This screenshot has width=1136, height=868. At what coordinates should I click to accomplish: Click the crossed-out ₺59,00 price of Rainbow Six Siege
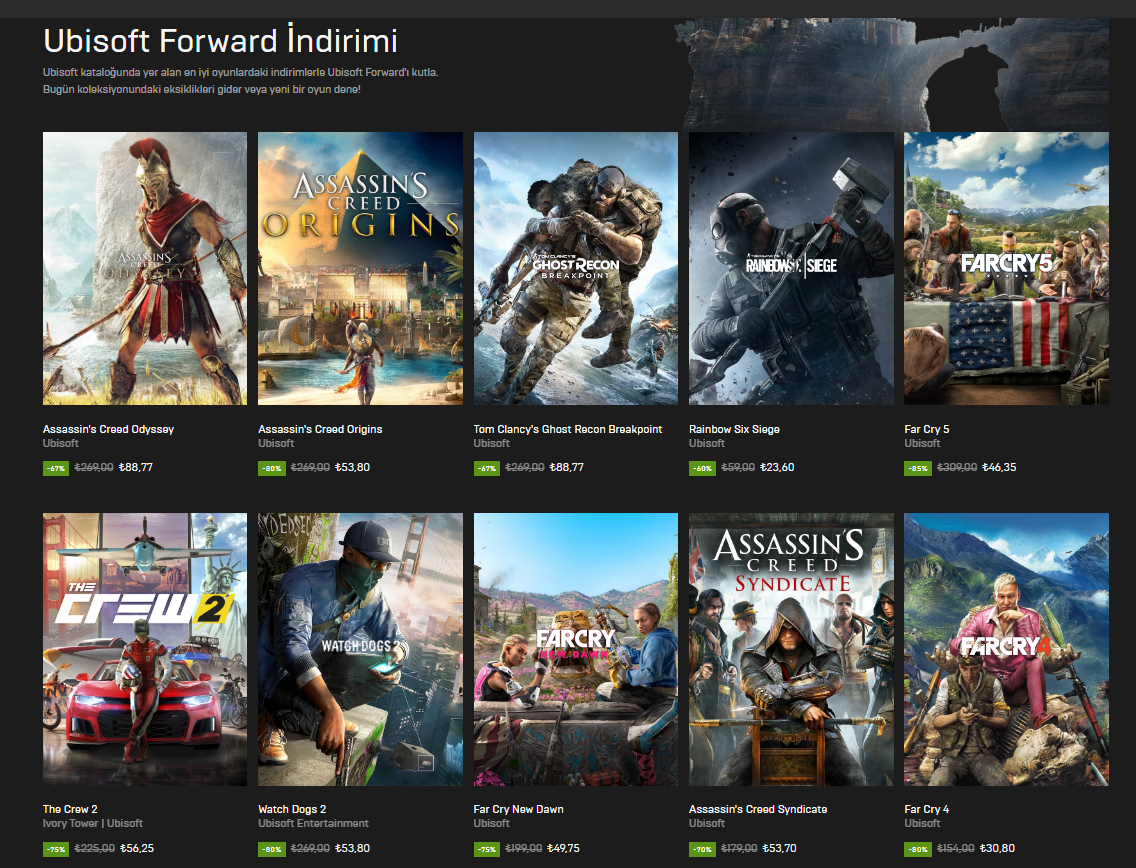point(738,467)
